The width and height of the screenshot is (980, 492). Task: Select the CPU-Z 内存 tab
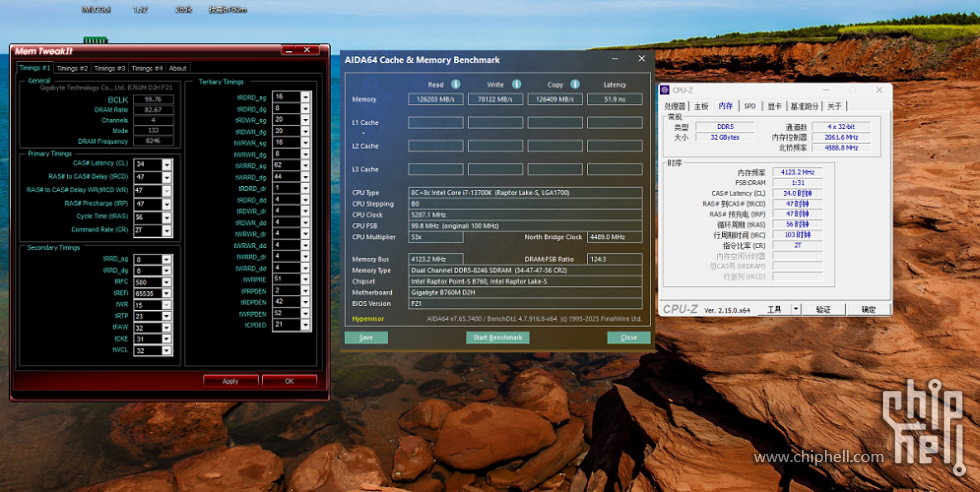pos(726,106)
